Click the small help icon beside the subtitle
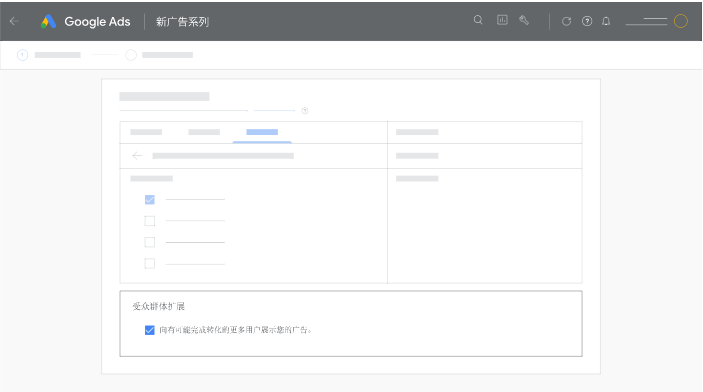The height and width of the screenshot is (392, 703). pyautogui.click(x=305, y=111)
